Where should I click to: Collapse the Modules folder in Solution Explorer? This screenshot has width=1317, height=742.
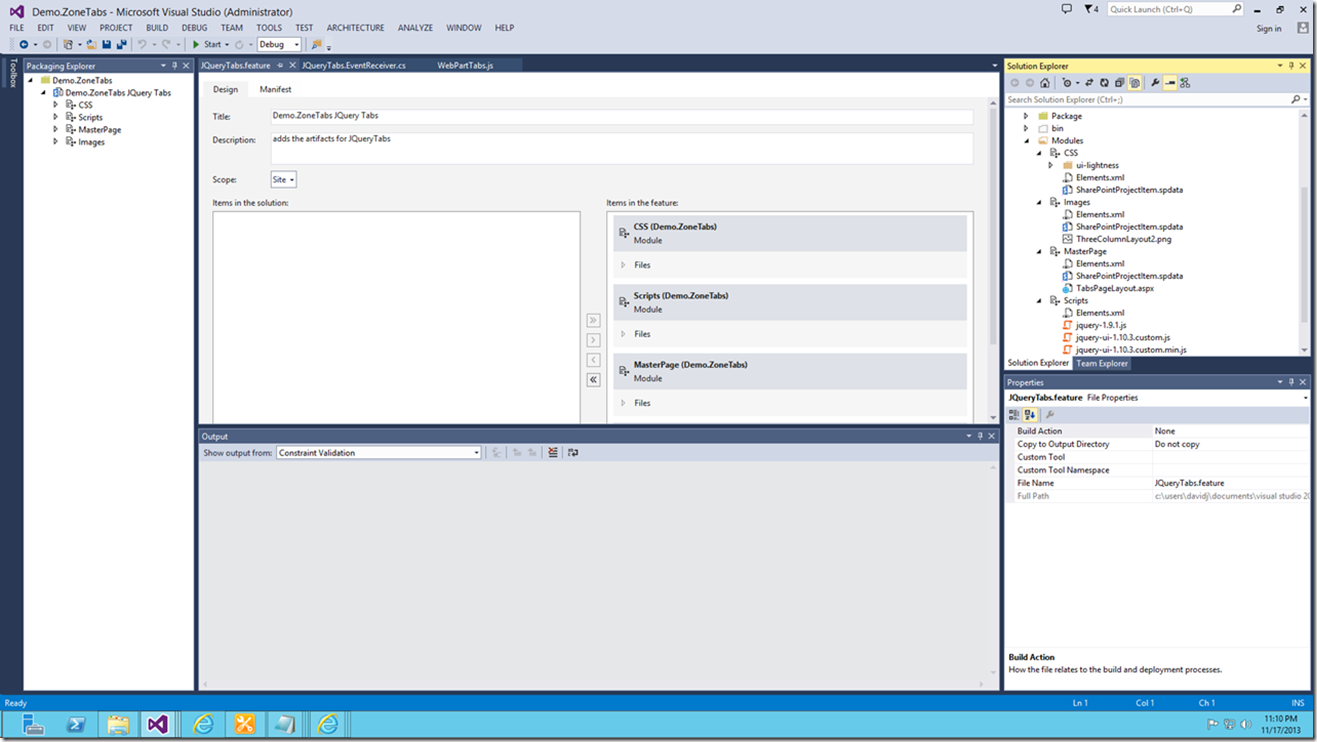pos(1026,141)
